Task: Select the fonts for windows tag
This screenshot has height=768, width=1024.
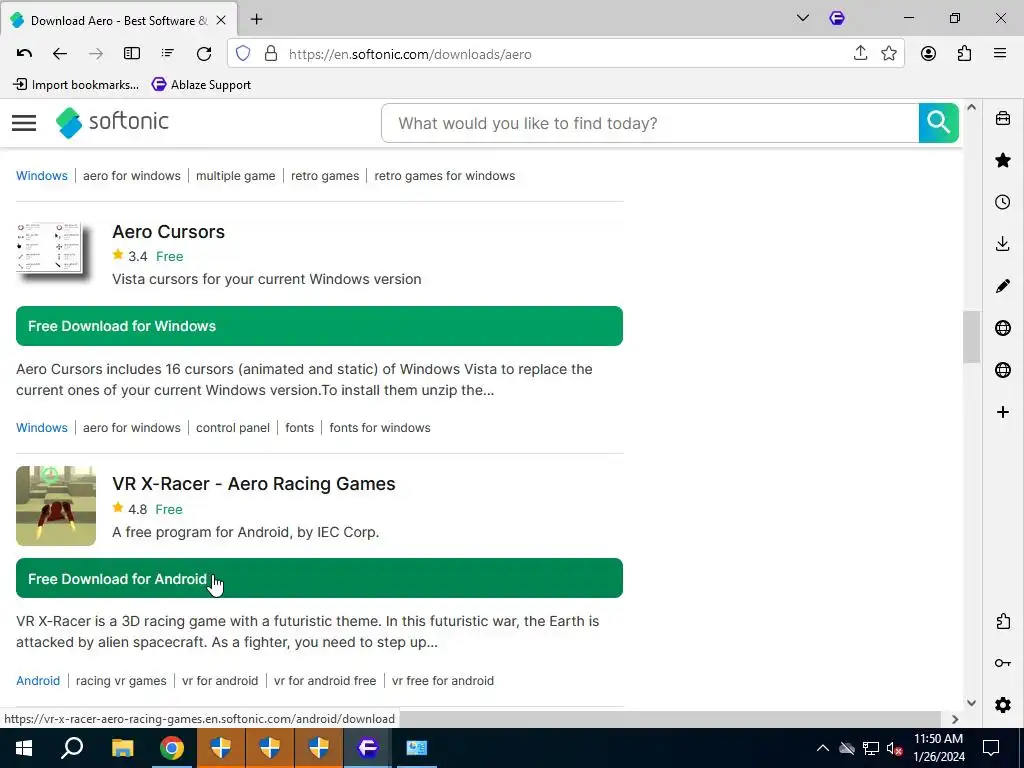Action: click(x=380, y=428)
